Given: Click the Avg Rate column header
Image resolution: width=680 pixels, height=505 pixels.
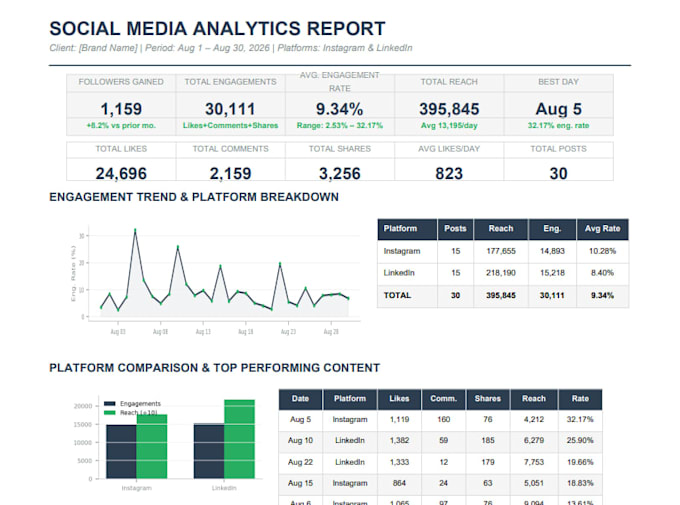Looking at the screenshot, I should [602, 229].
